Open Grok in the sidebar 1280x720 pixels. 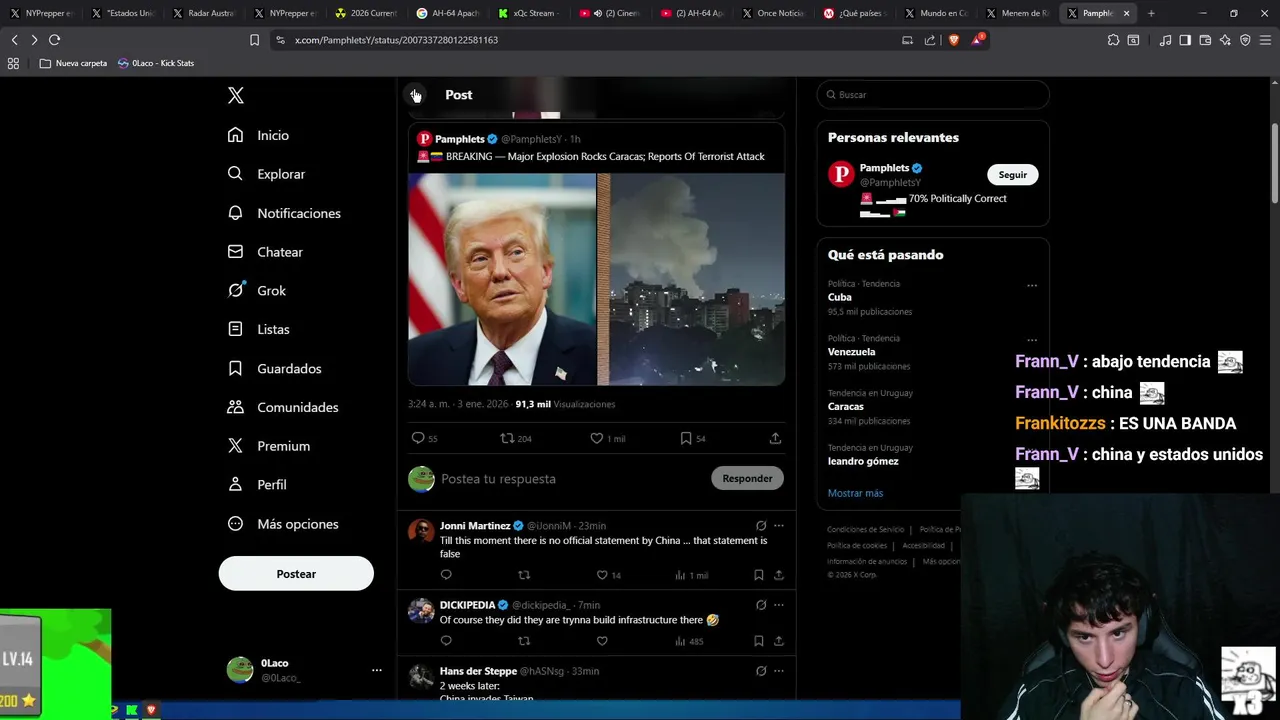256,290
